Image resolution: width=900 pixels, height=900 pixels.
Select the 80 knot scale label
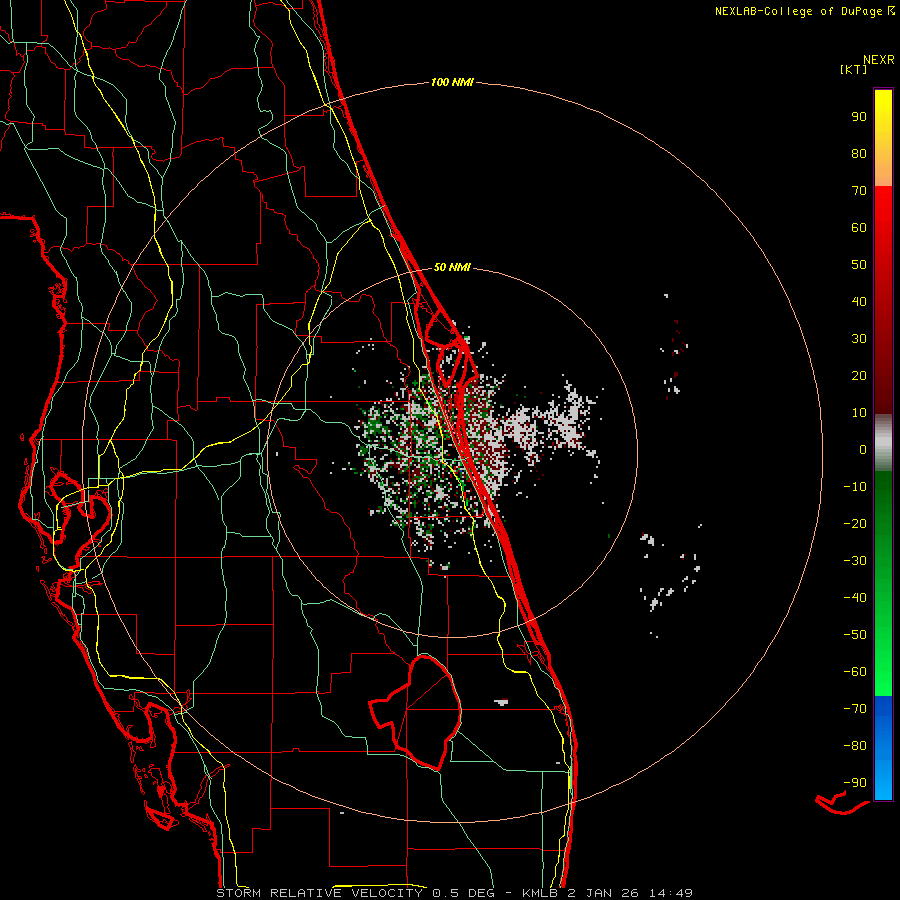[x=859, y=153]
